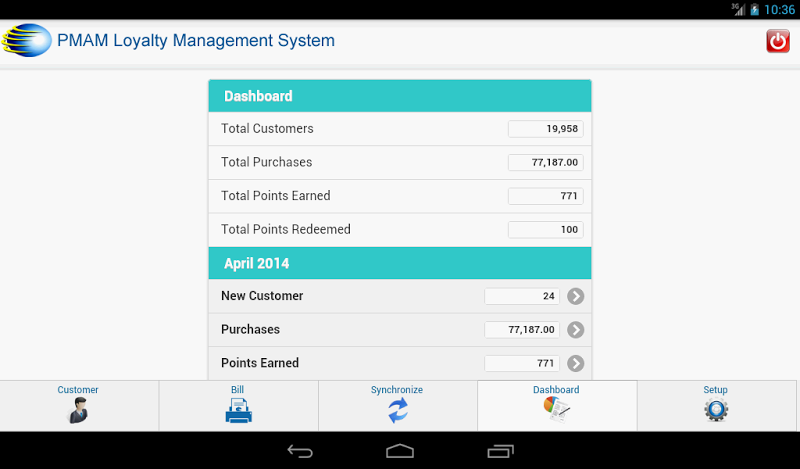Open the Bill printer icon
This screenshot has height=469, width=800.
pyautogui.click(x=238, y=411)
